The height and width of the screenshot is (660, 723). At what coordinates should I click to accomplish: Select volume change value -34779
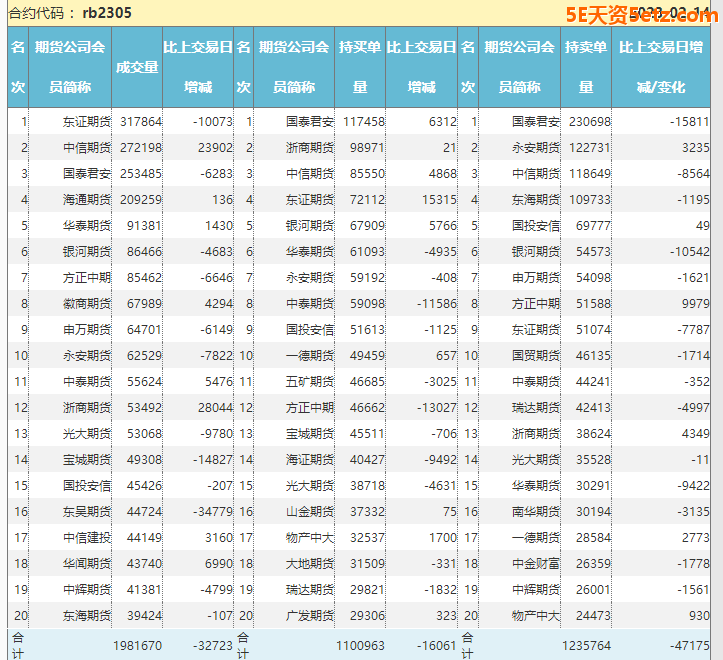[213, 512]
